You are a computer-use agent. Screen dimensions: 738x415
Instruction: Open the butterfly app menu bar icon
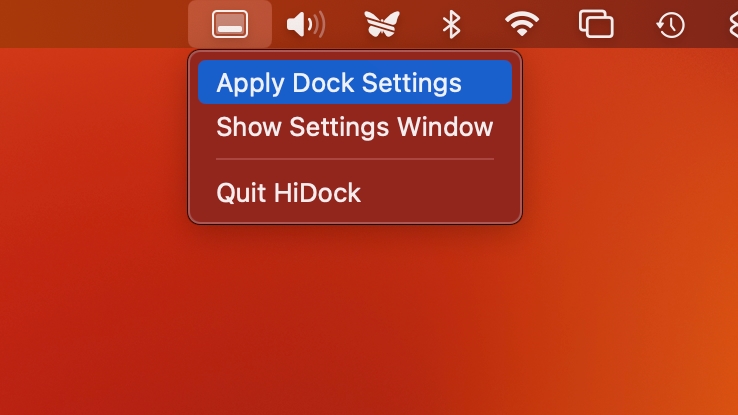click(x=382, y=24)
